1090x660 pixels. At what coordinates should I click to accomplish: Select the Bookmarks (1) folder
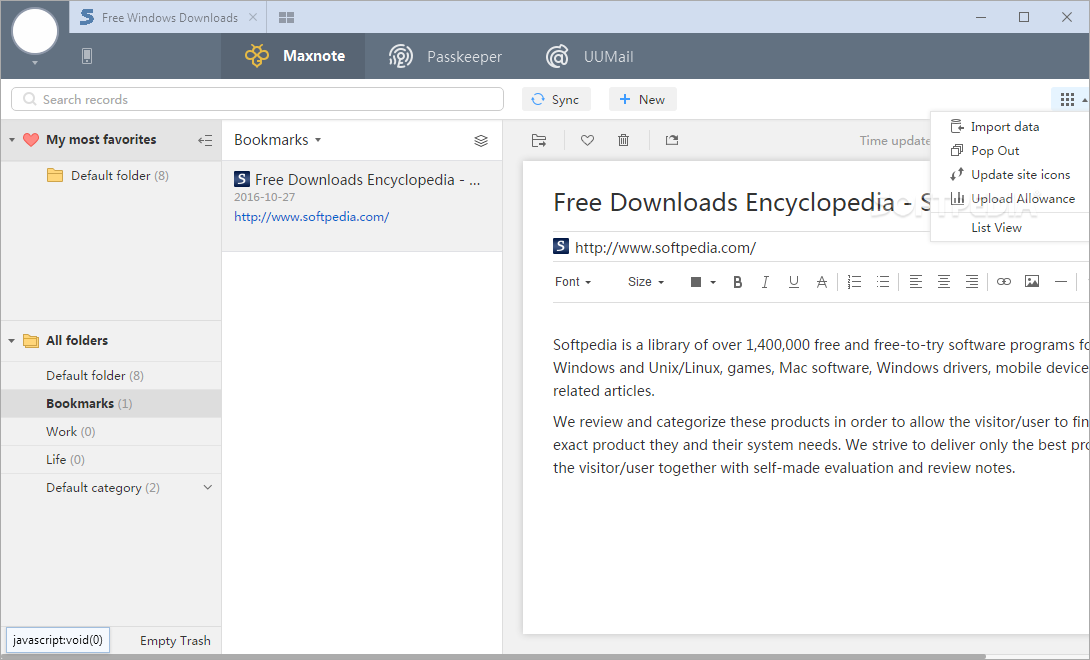point(111,403)
